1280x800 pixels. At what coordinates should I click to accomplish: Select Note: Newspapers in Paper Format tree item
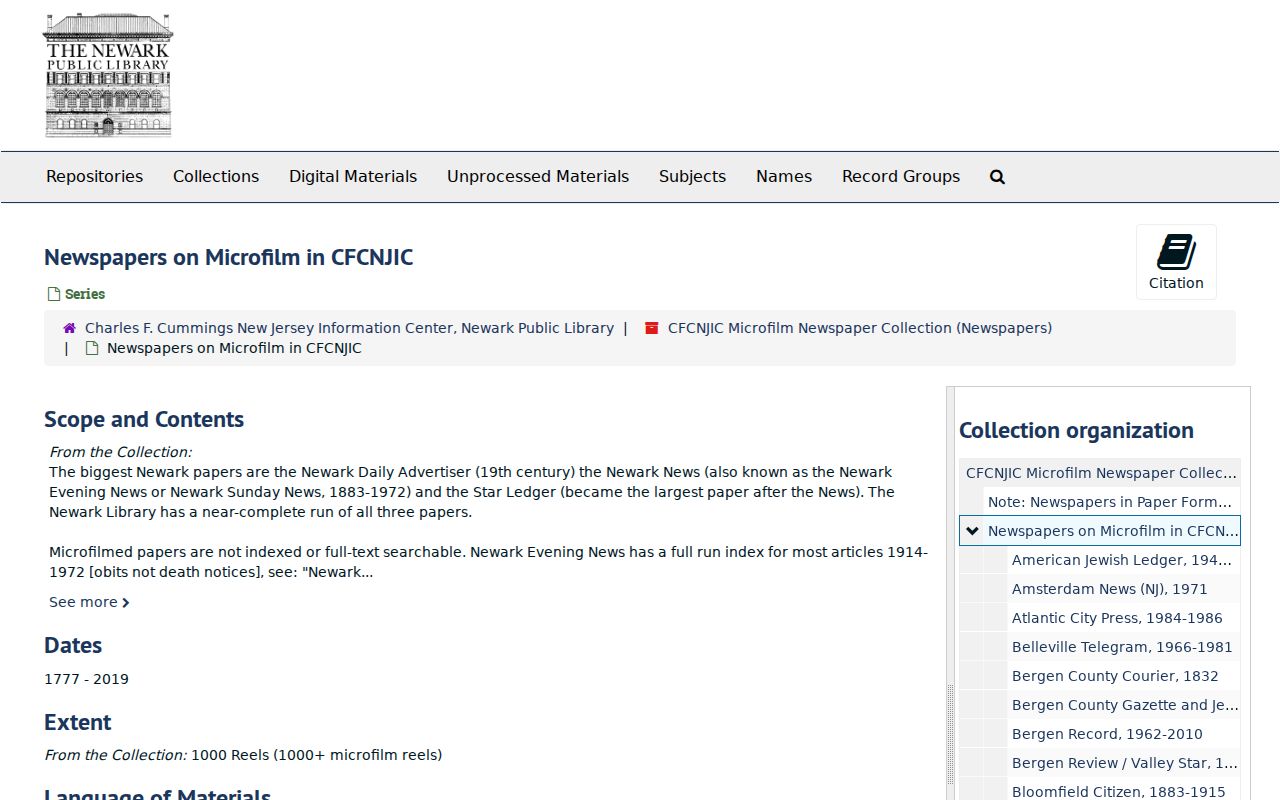pos(1110,502)
